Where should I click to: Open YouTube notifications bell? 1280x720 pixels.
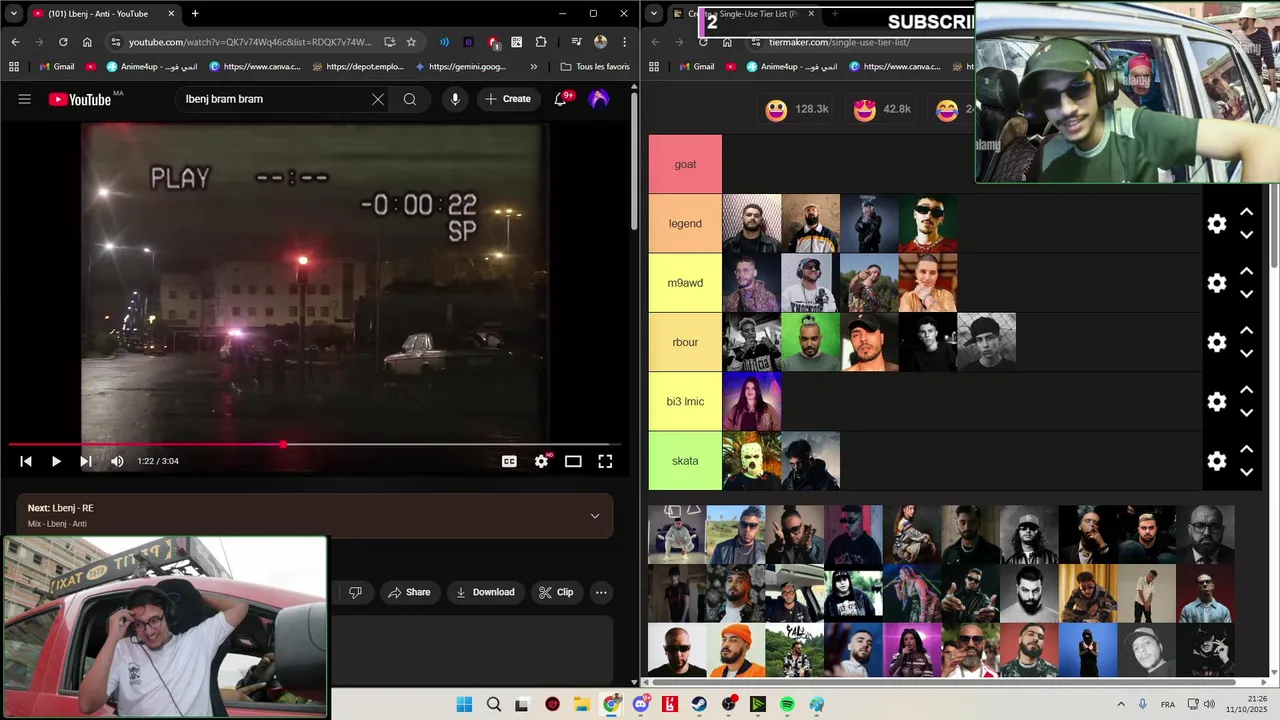point(560,99)
